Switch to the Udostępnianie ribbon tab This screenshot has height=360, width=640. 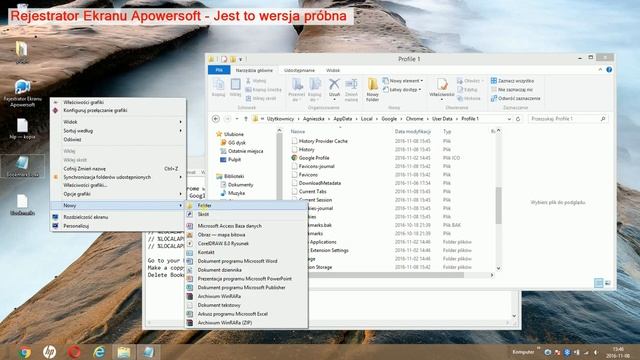299,70
